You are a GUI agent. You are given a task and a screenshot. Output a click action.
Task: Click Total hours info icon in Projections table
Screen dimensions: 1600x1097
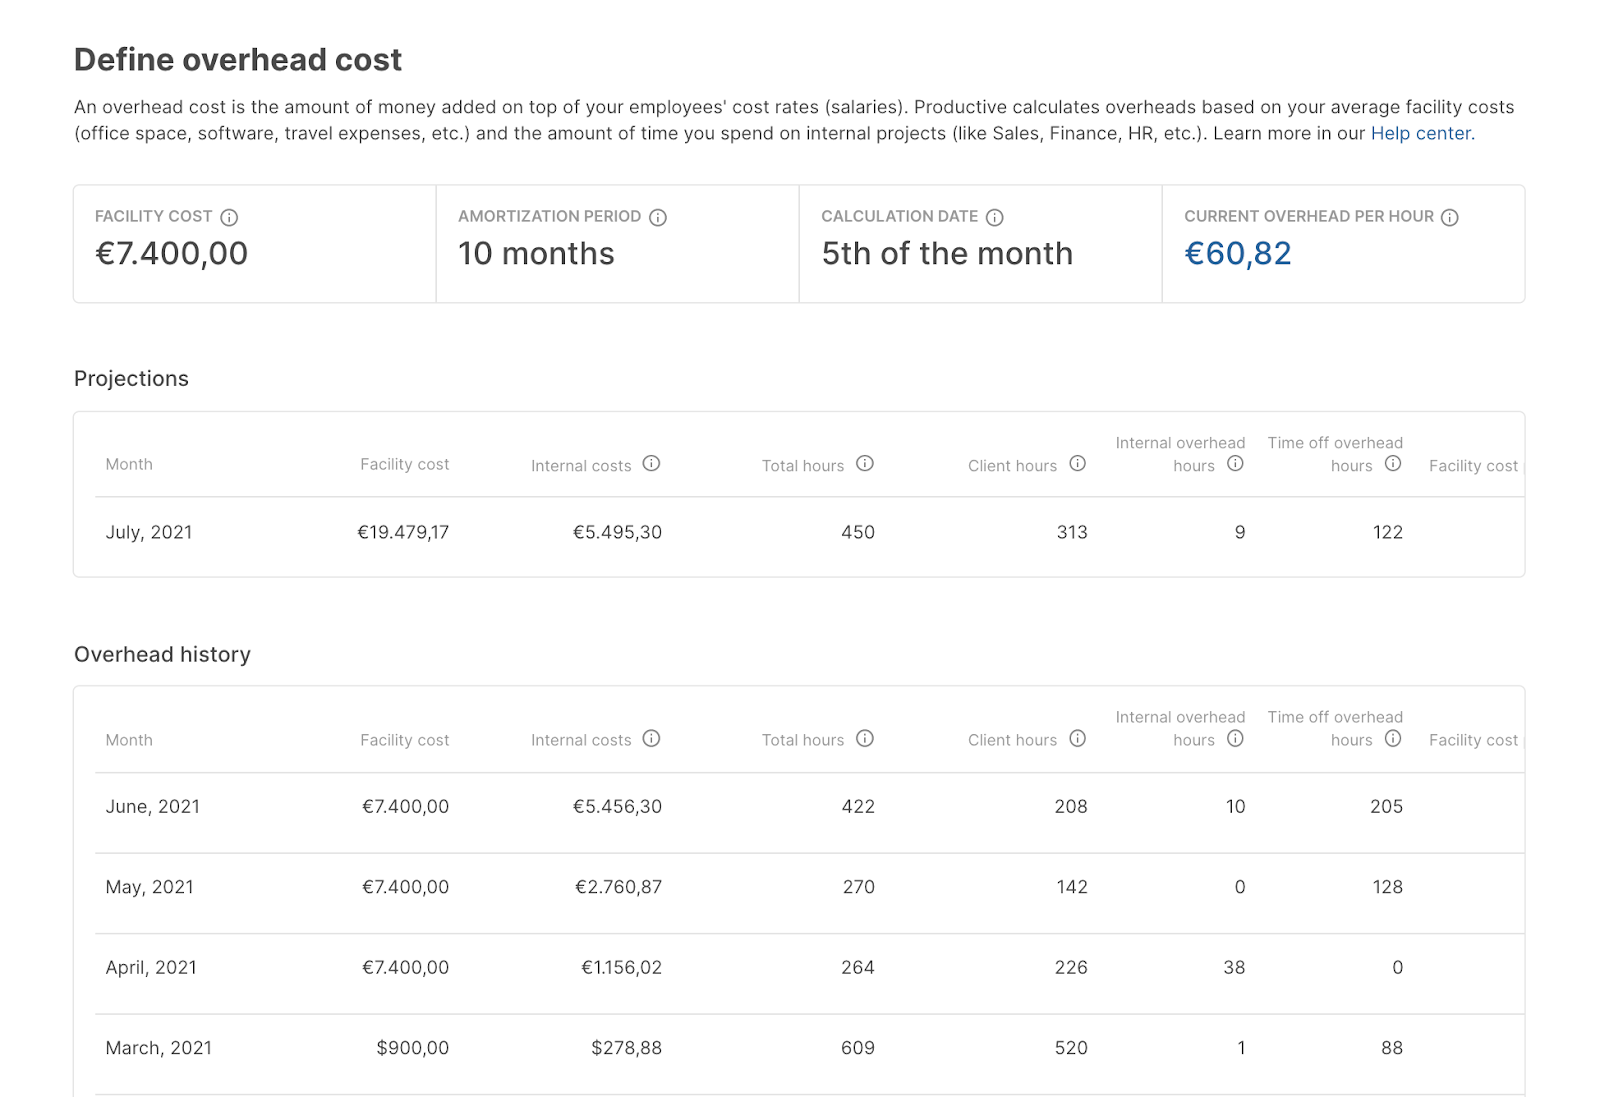(x=865, y=463)
